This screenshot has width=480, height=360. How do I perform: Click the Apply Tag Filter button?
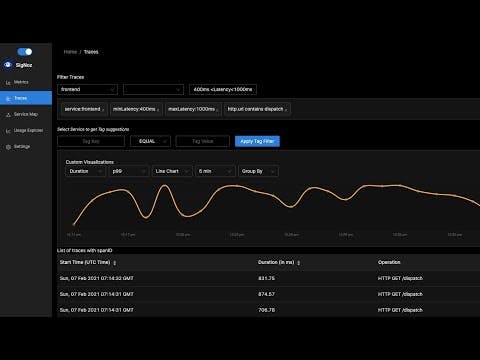coord(257,141)
